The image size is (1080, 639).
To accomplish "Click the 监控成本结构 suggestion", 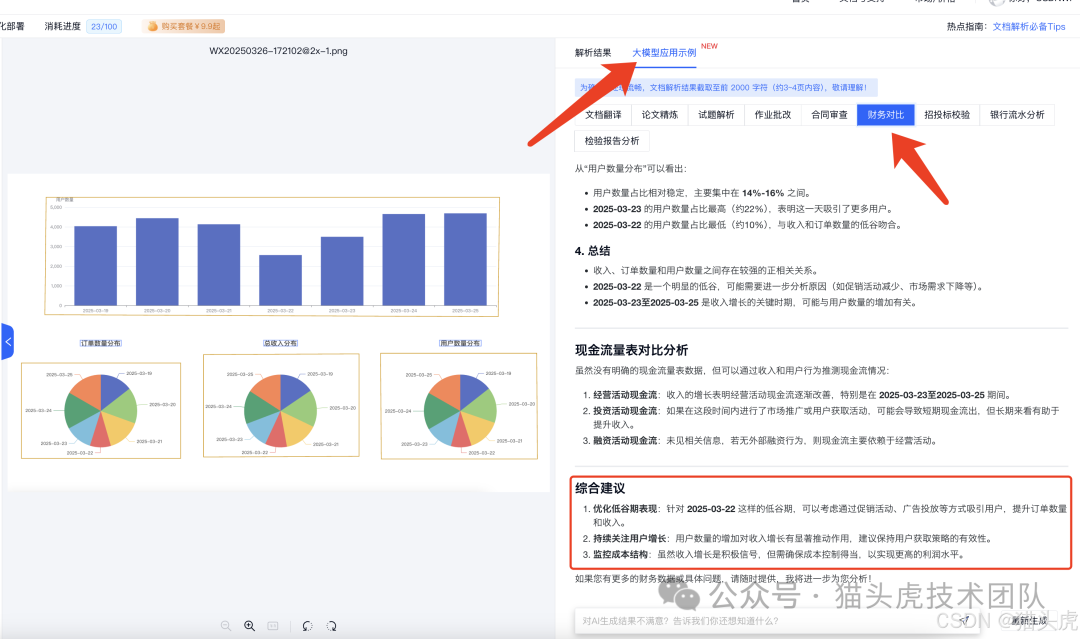I will pyautogui.click(x=775, y=554).
